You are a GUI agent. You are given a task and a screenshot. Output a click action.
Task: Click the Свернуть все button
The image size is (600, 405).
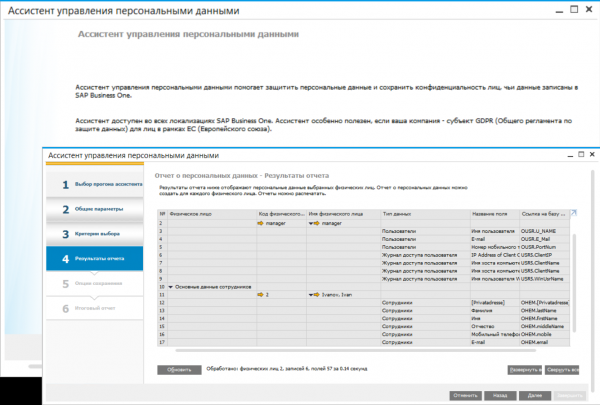(568, 369)
